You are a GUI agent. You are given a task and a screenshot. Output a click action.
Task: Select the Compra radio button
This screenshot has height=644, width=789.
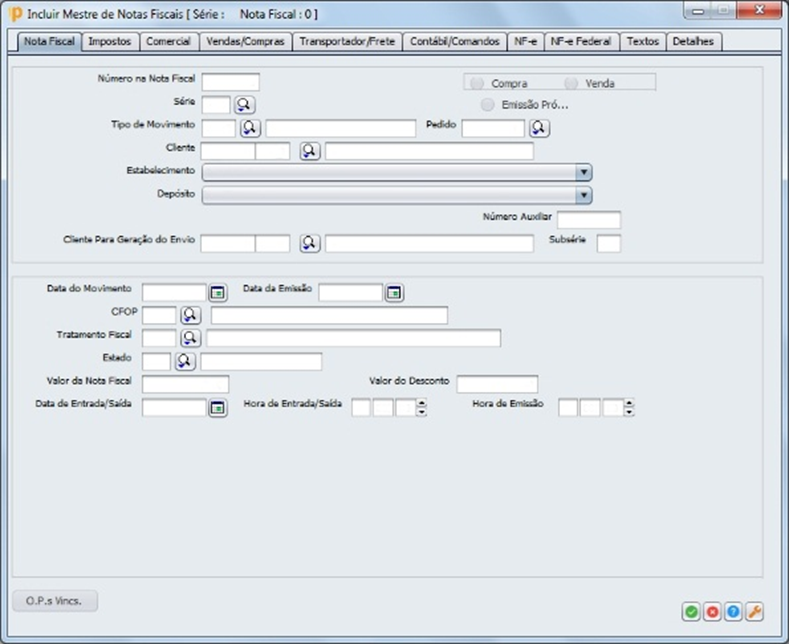click(477, 84)
